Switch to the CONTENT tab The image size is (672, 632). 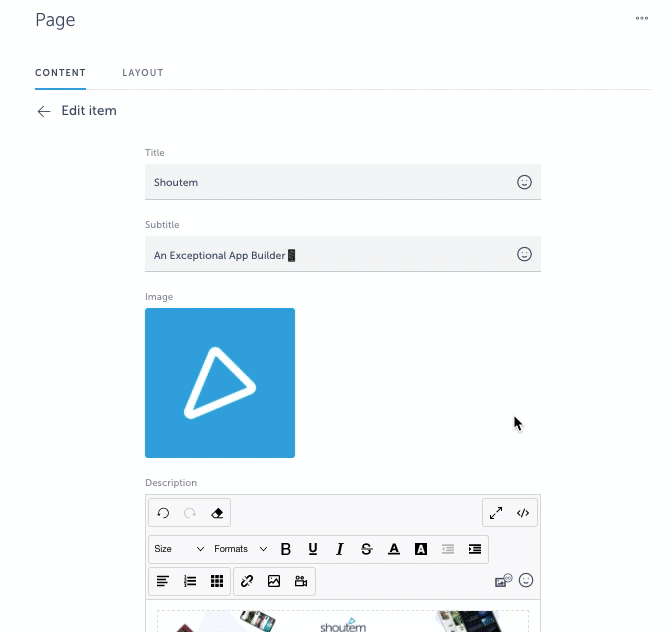point(60,73)
